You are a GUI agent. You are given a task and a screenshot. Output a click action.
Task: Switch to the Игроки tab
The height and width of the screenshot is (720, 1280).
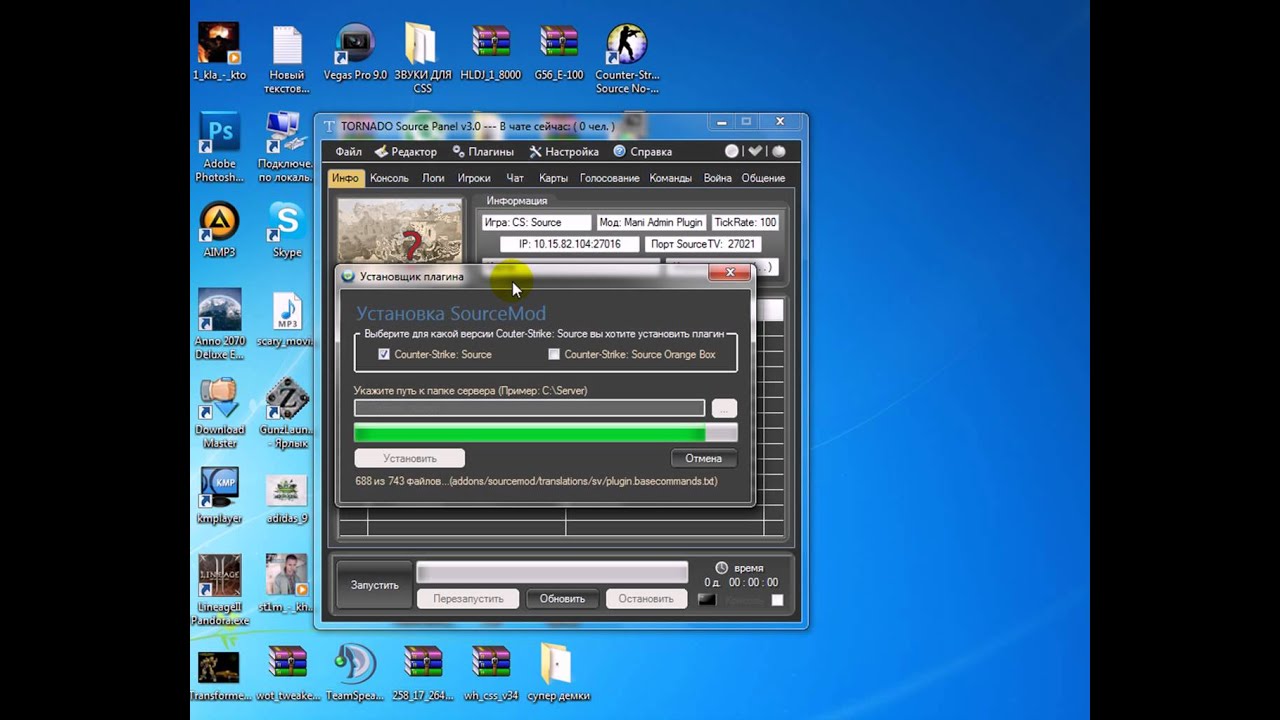(474, 178)
